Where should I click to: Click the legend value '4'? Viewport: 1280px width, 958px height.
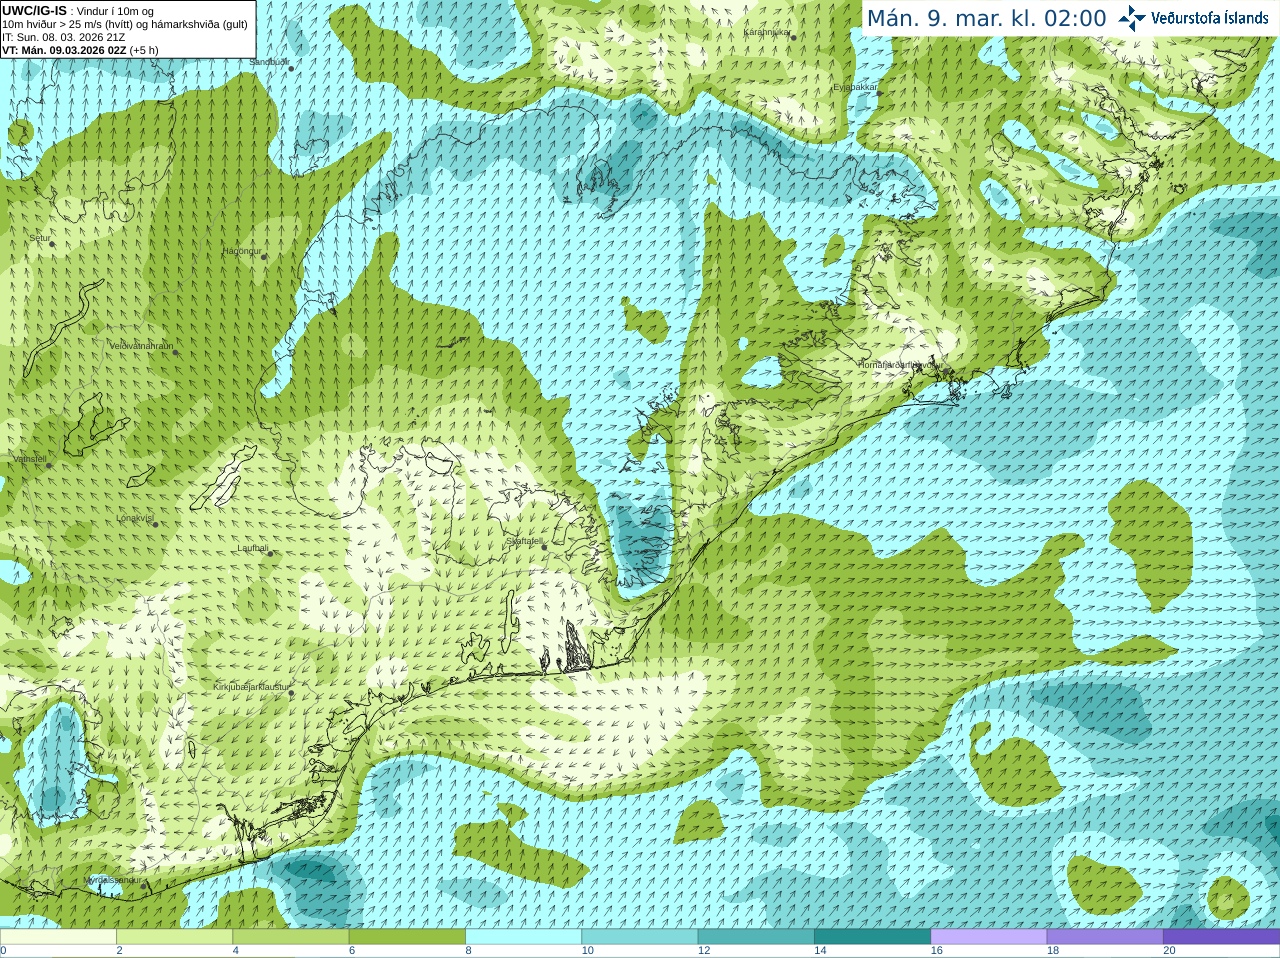coord(235,951)
